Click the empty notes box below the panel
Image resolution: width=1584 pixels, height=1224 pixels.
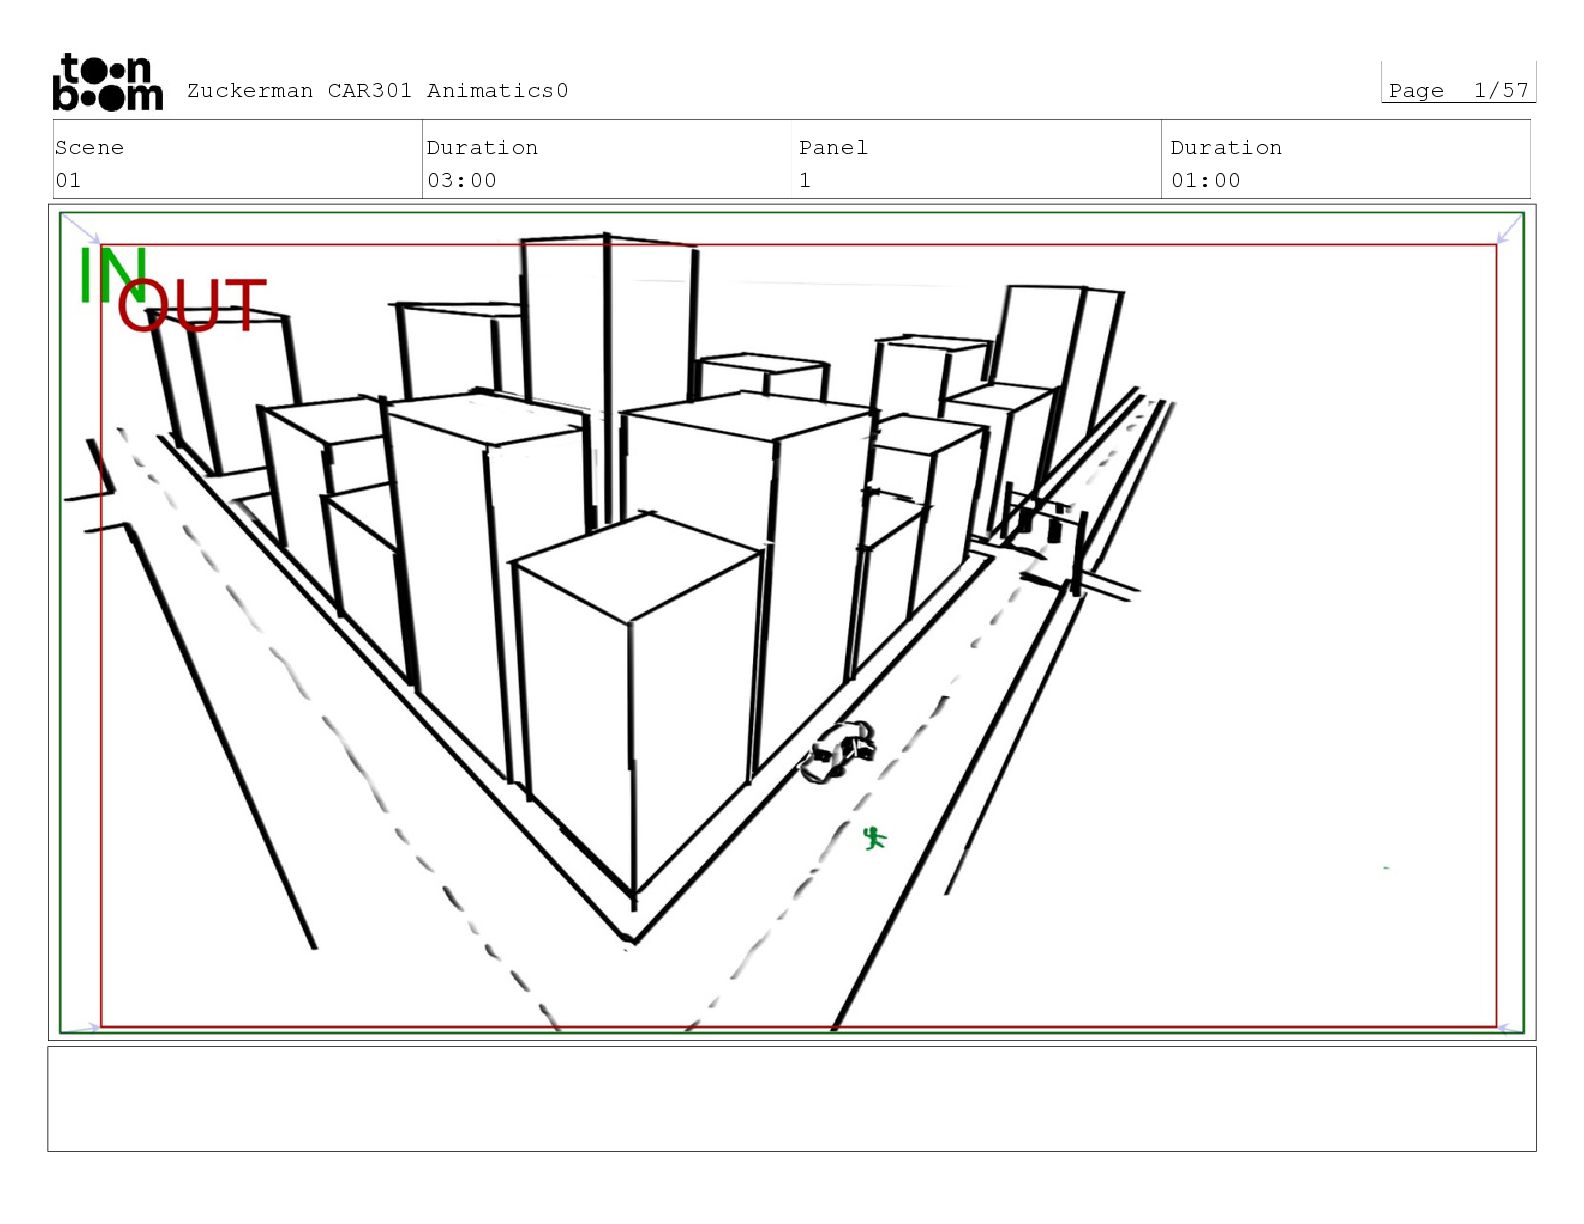[x=792, y=1099]
